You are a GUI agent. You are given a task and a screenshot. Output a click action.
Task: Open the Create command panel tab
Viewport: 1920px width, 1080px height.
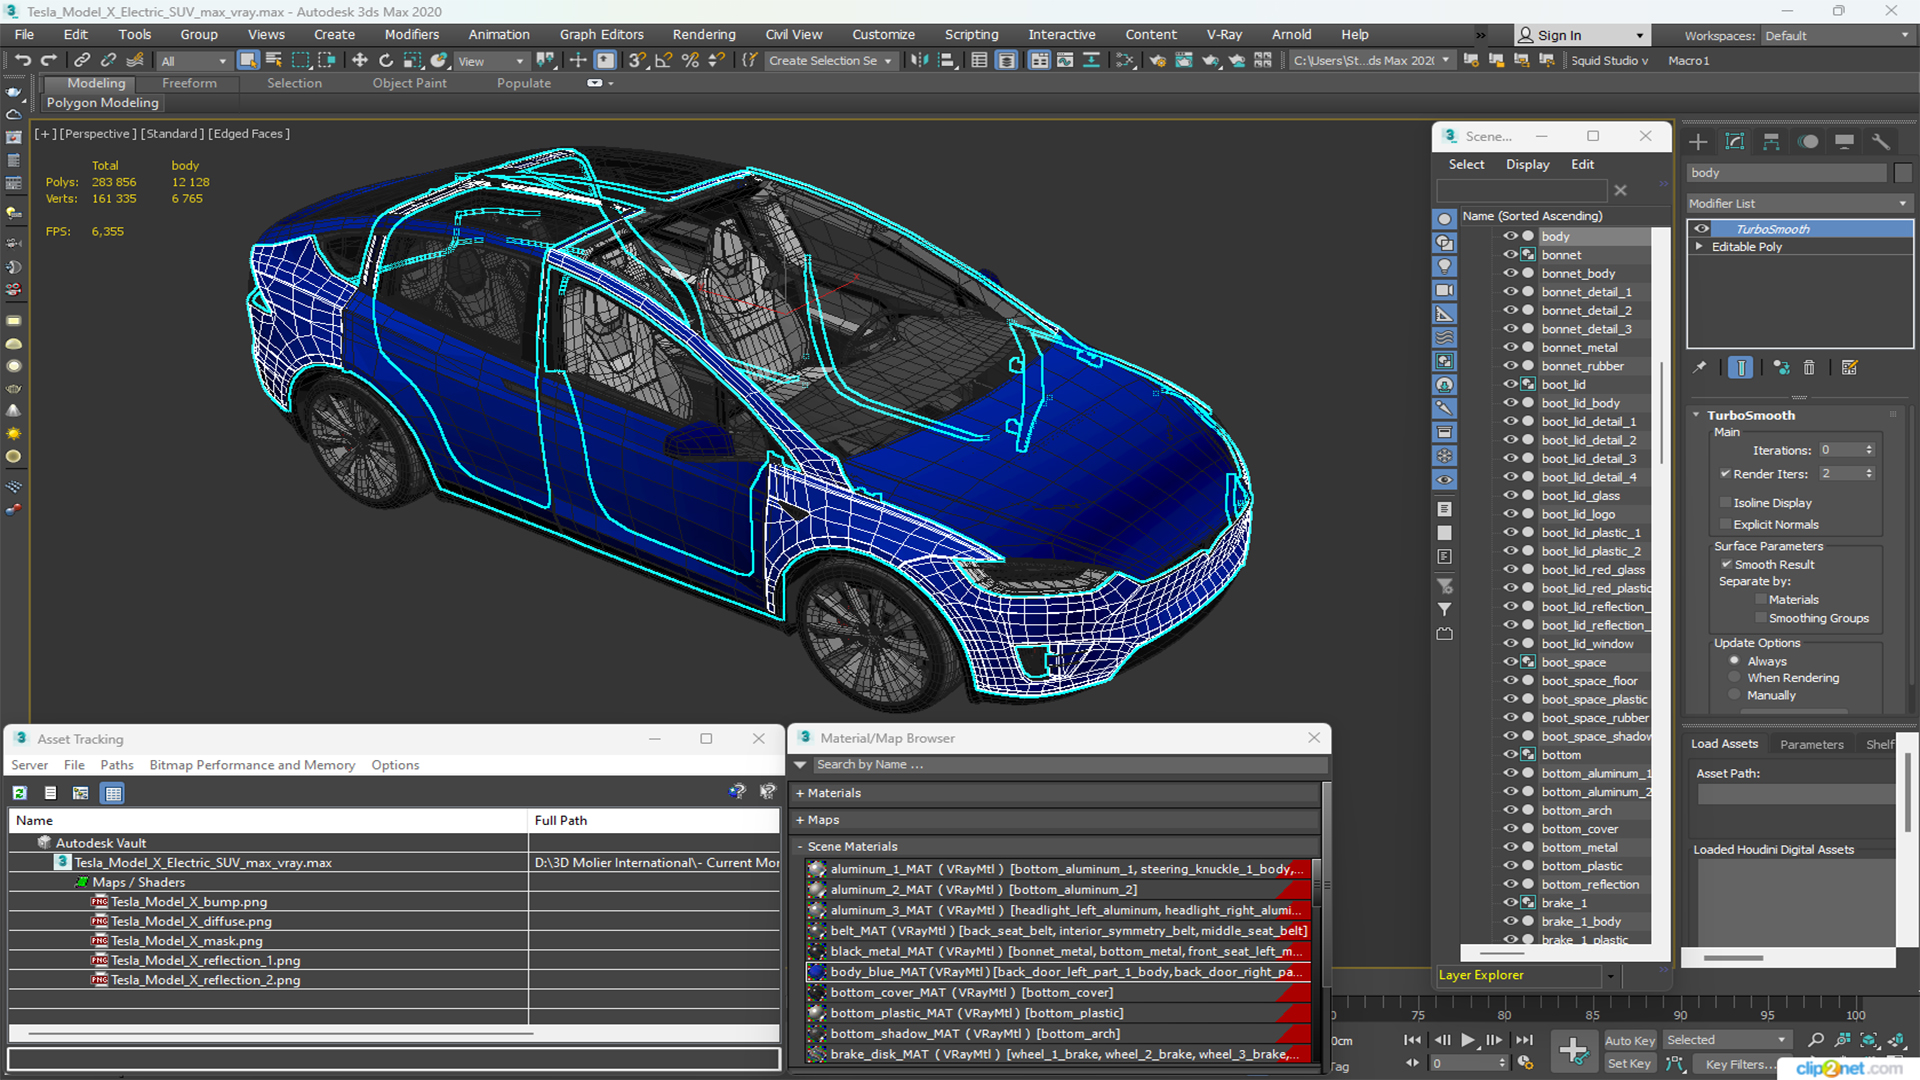tap(1698, 142)
